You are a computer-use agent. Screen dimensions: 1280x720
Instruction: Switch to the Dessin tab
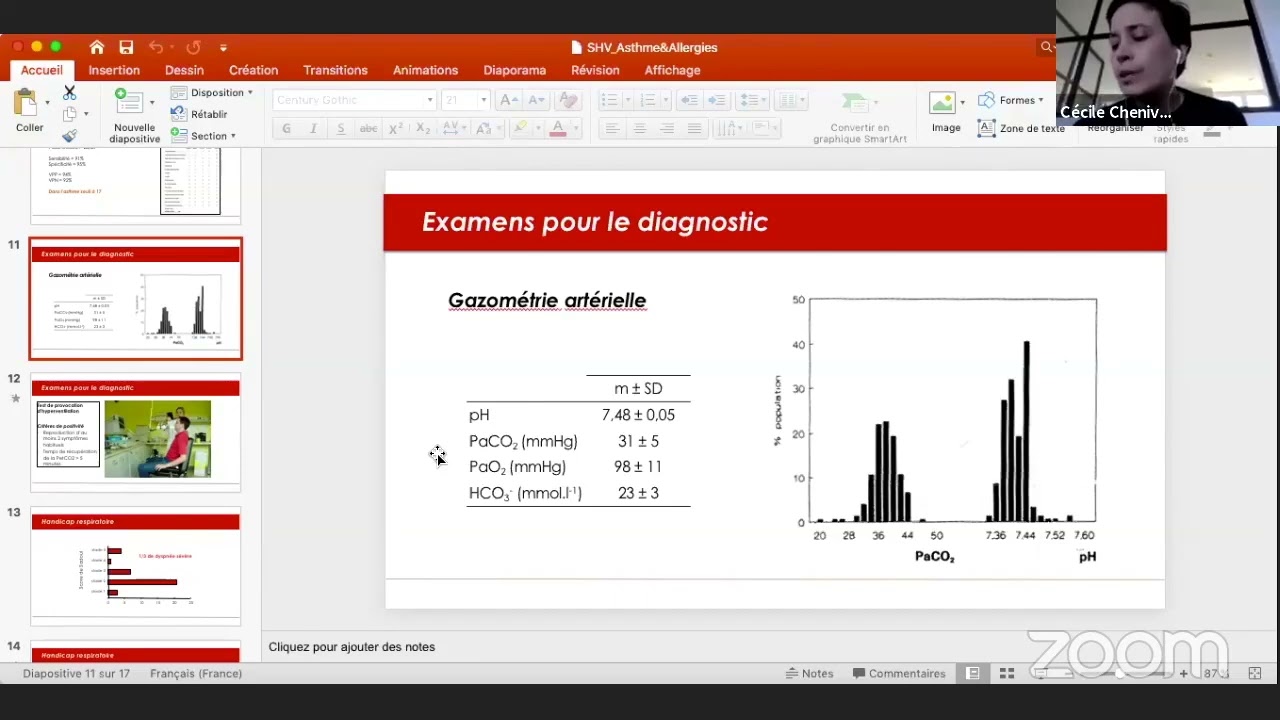(x=184, y=70)
